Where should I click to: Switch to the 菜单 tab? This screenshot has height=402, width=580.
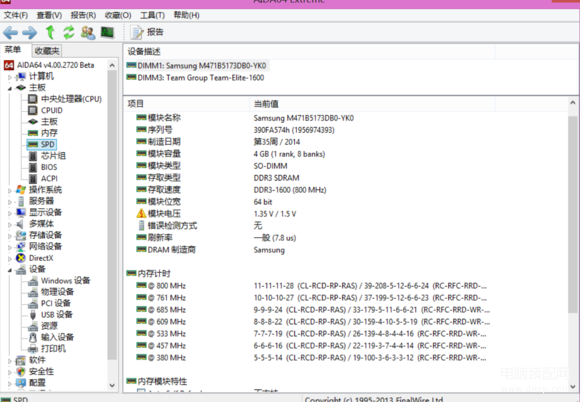tap(13, 50)
